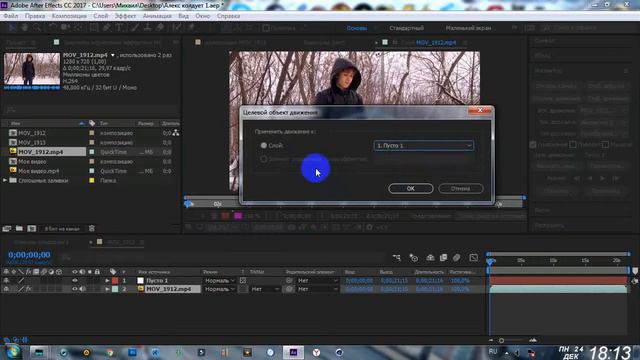Select the Eraser tool

coord(160,27)
